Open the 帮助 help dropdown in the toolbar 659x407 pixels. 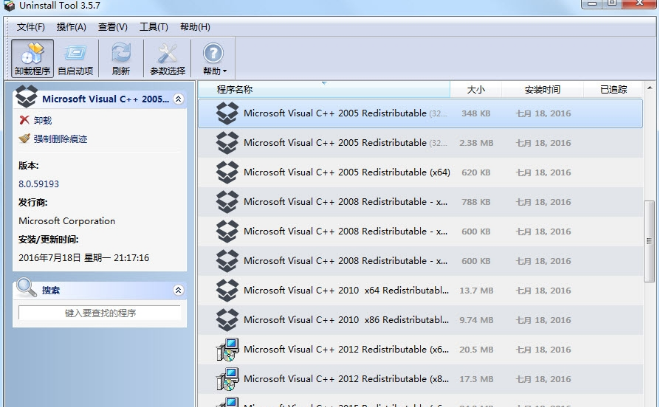click(214, 58)
